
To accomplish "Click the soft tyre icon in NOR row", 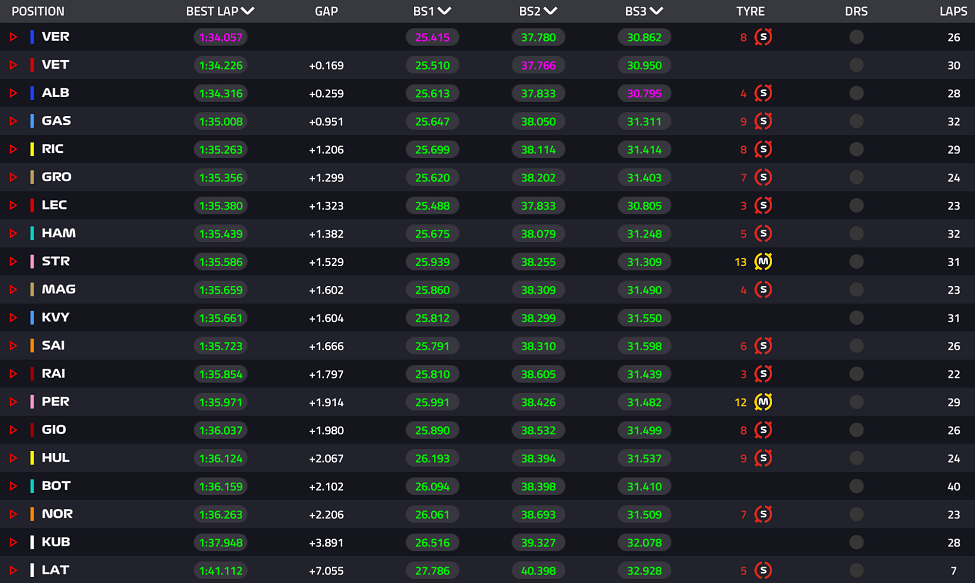I will pyautogui.click(x=763, y=514).
